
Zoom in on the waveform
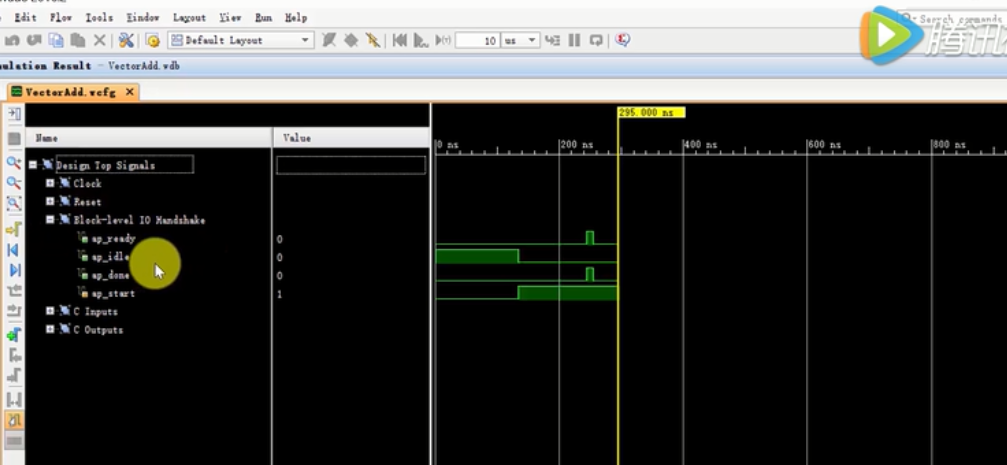pyautogui.click(x=14, y=162)
